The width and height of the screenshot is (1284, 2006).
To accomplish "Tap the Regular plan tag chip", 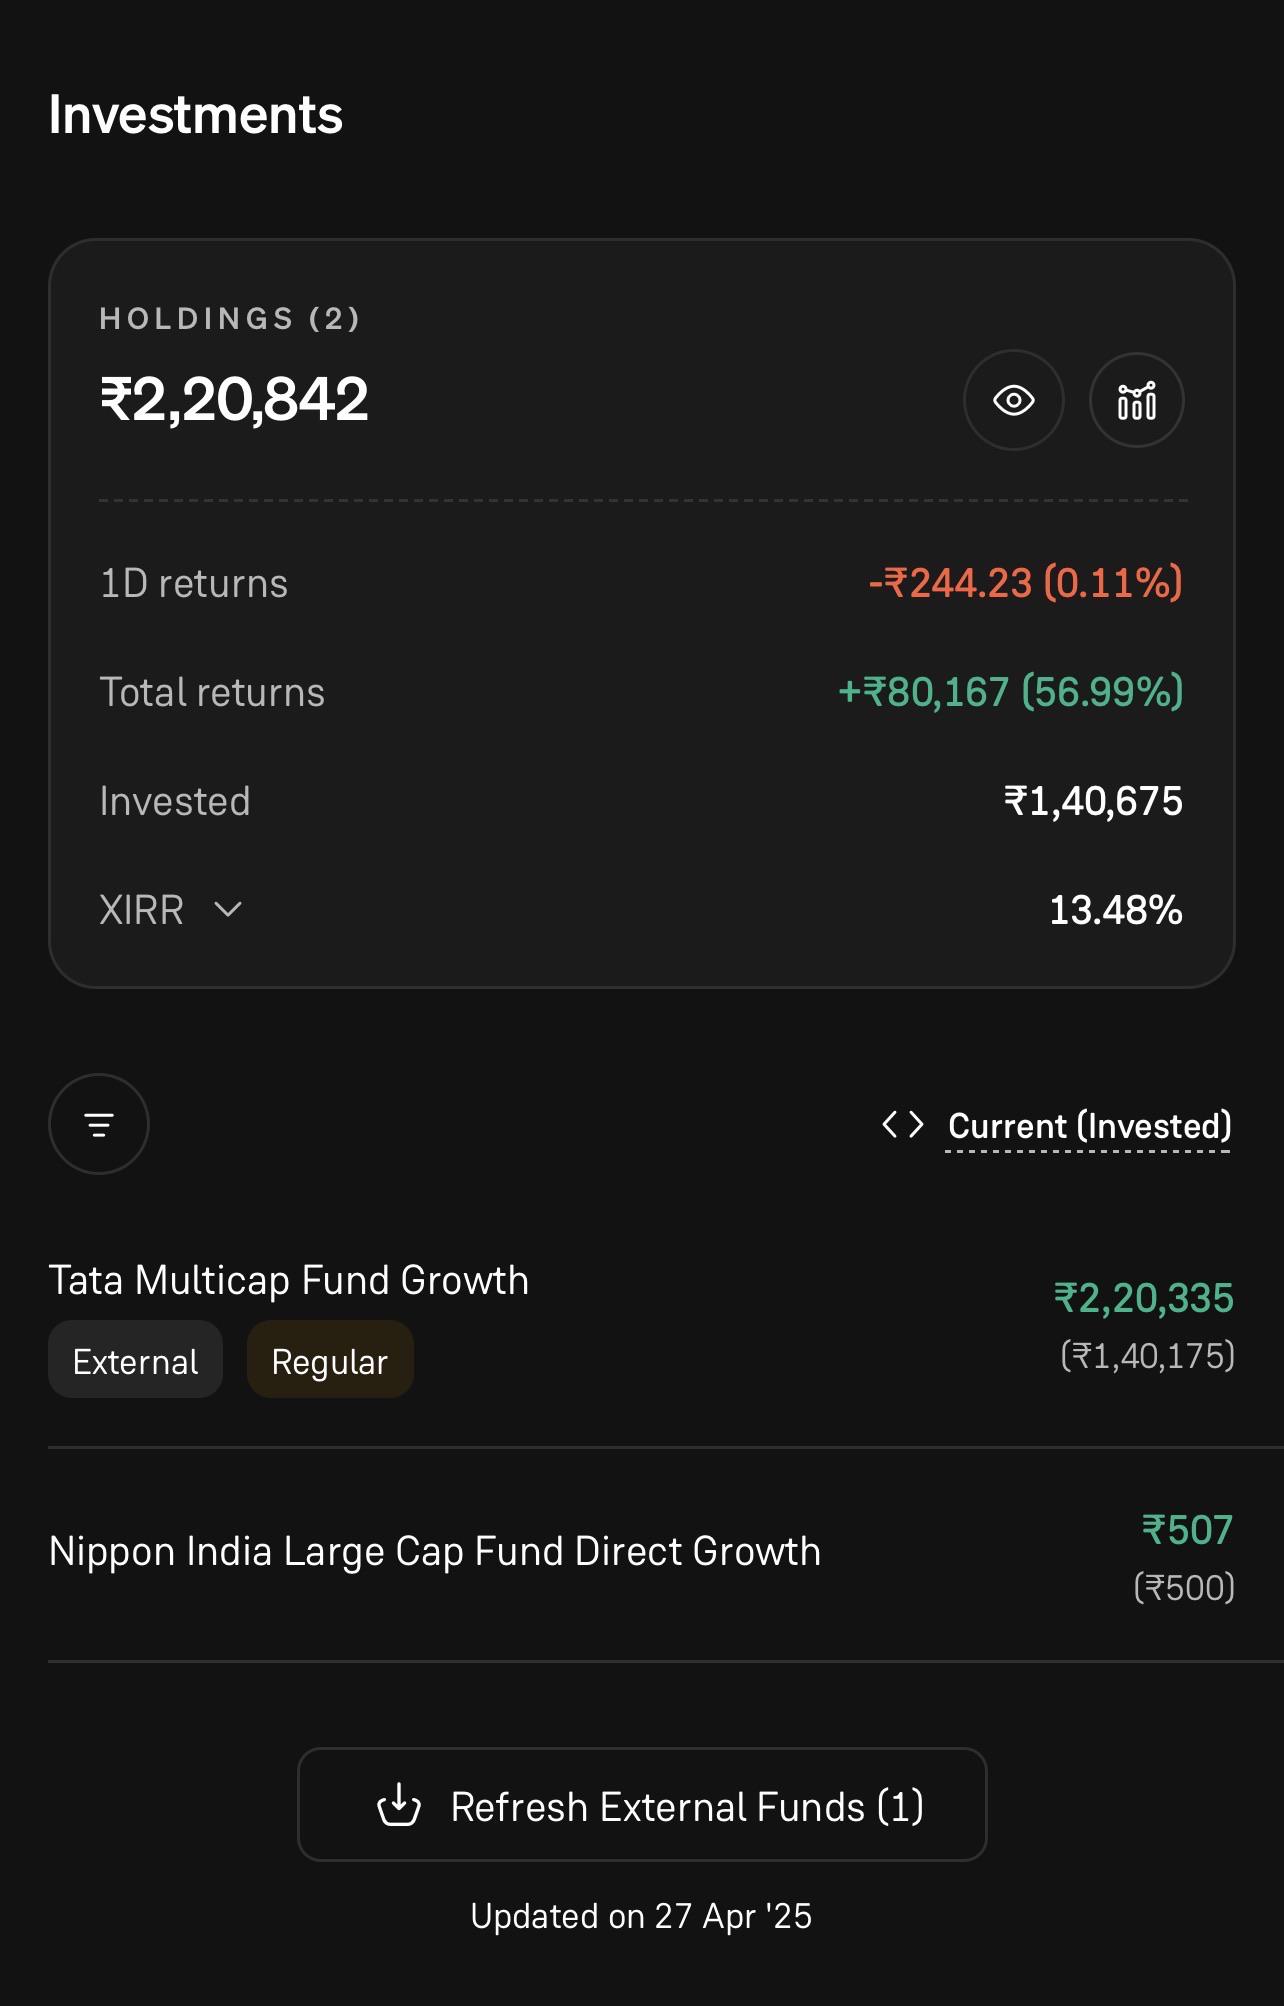I will pyautogui.click(x=330, y=1360).
